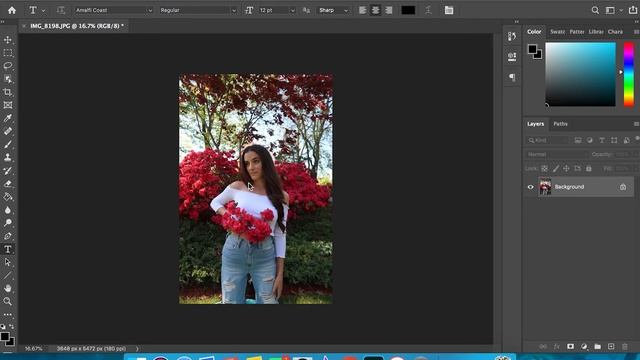Toggle text orientation in options bar
Viewport: 640px width, 360px height.
click(x=61, y=10)
